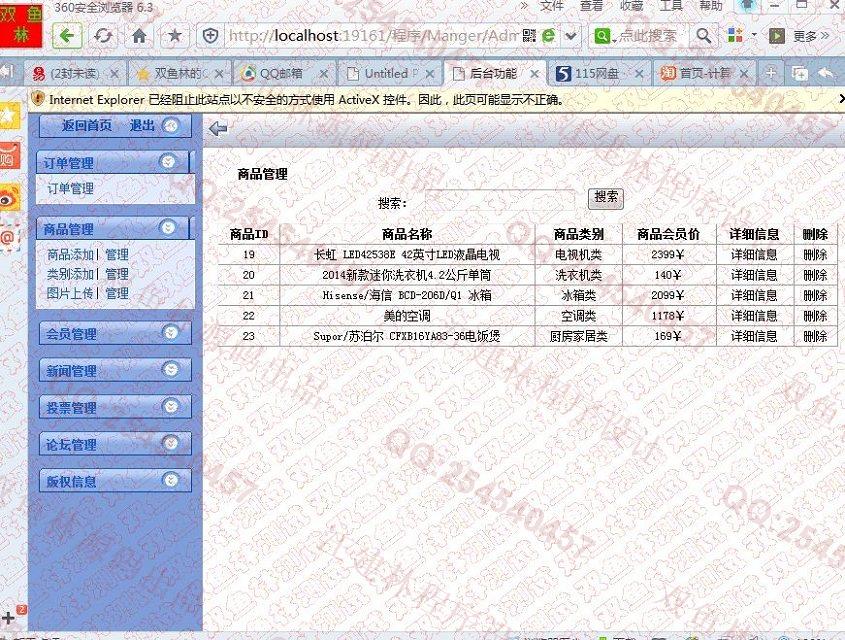
Task: Click the 图片上传 link
Action: (x=71, y=293)
